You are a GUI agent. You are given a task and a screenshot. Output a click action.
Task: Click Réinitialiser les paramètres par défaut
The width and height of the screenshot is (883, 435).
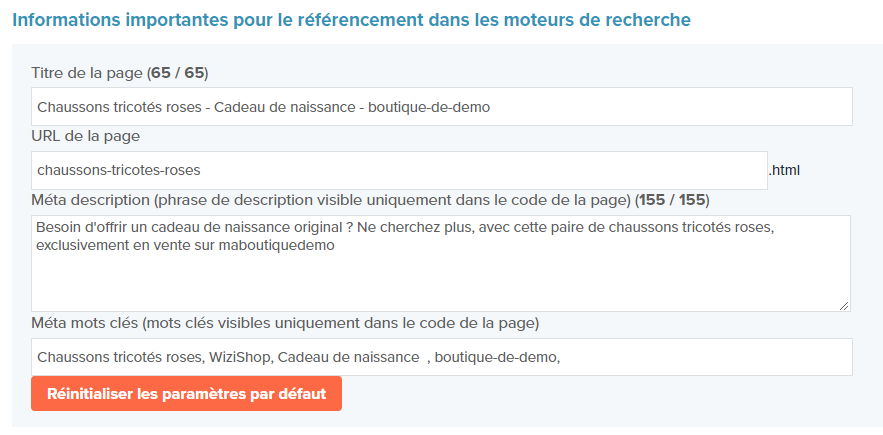(x=186, y=393)
